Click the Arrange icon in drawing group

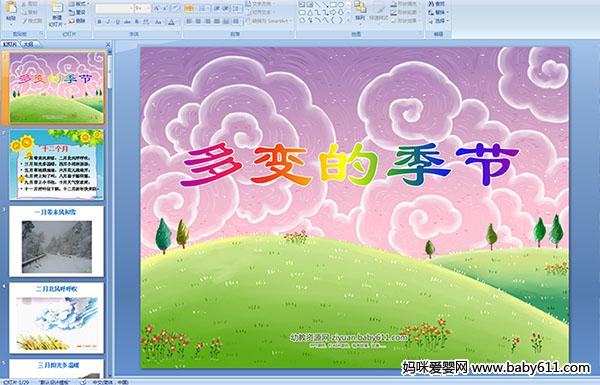tap(360, 11)
